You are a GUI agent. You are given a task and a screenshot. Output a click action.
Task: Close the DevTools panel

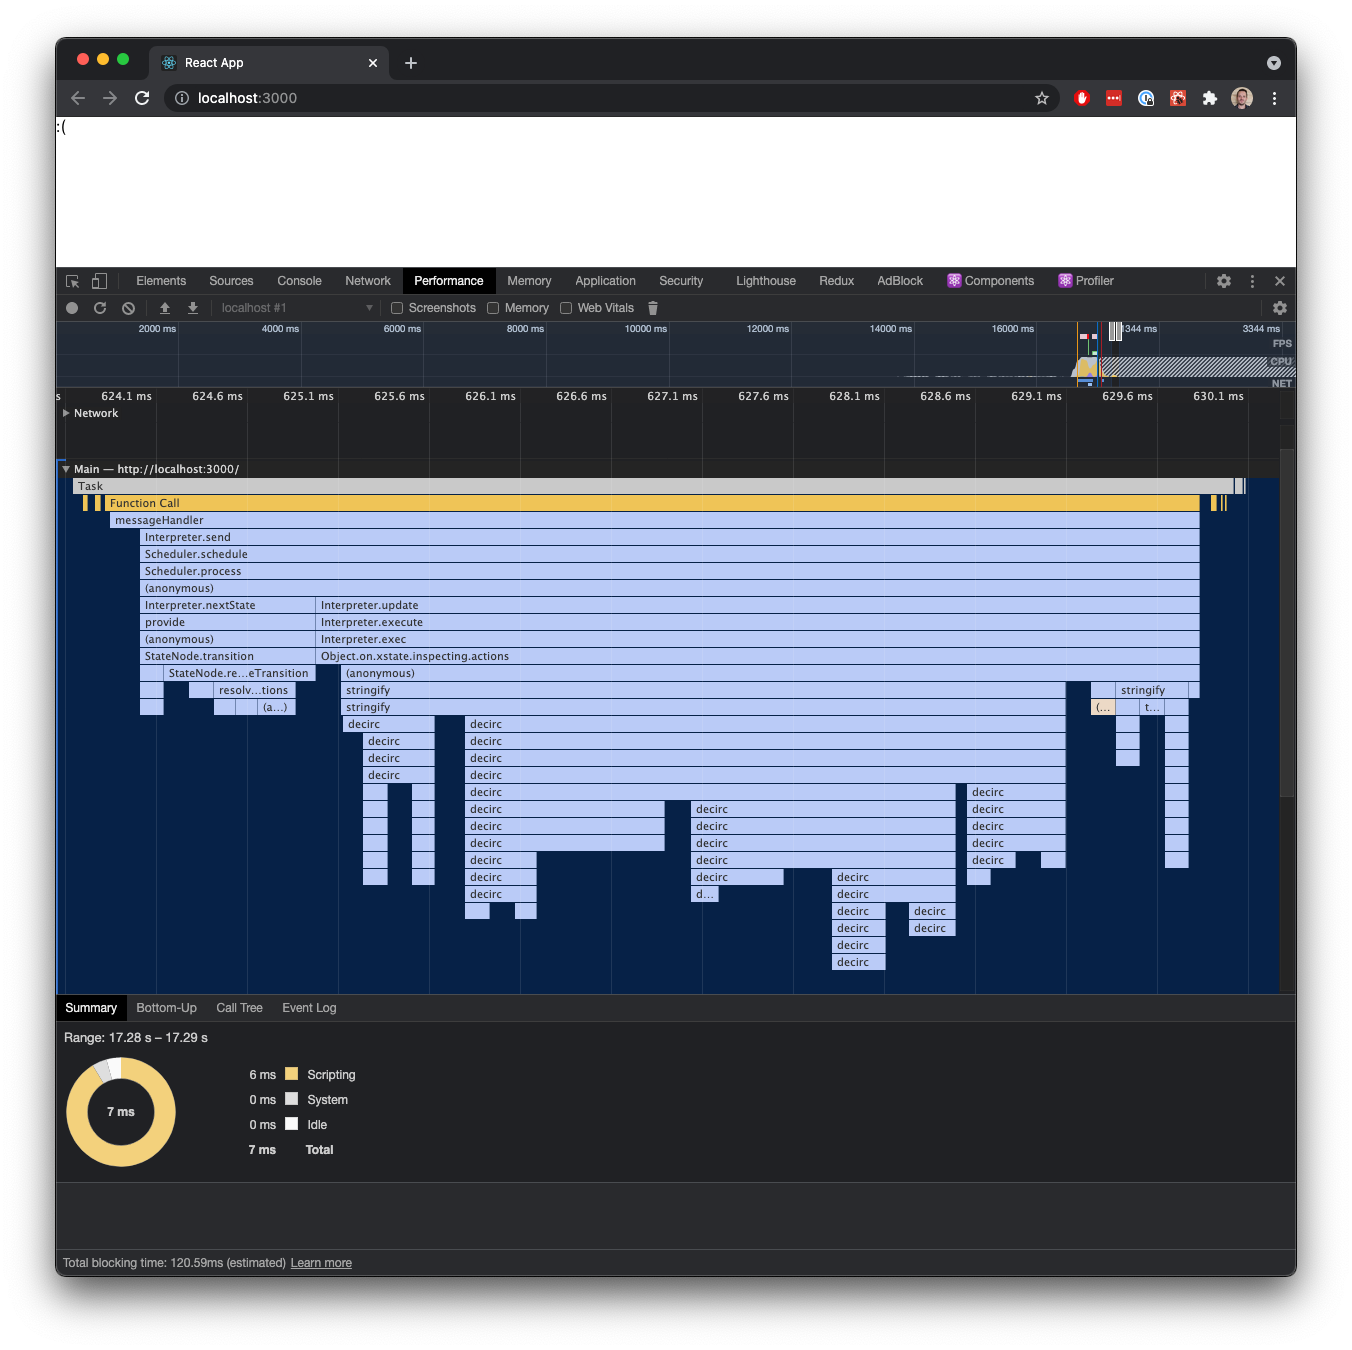[1280, 281]
